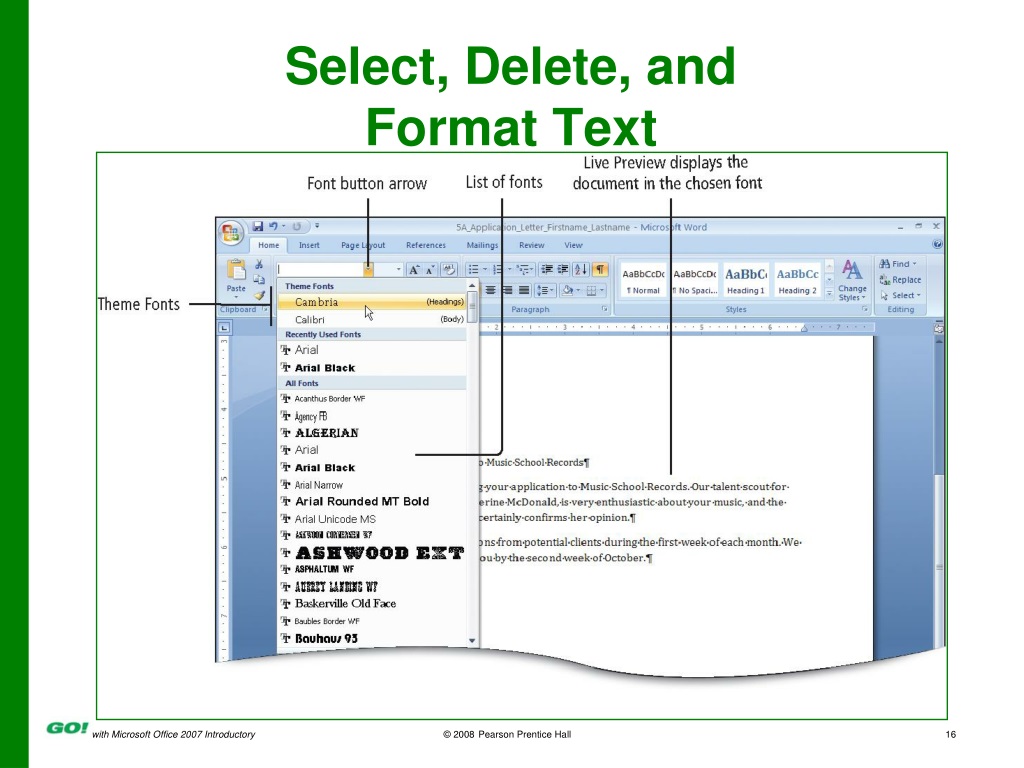Click the Cut scissors icon
The width and height of the screenshot is (1024, 768).
pyautogui.click(x=259, y=264)
